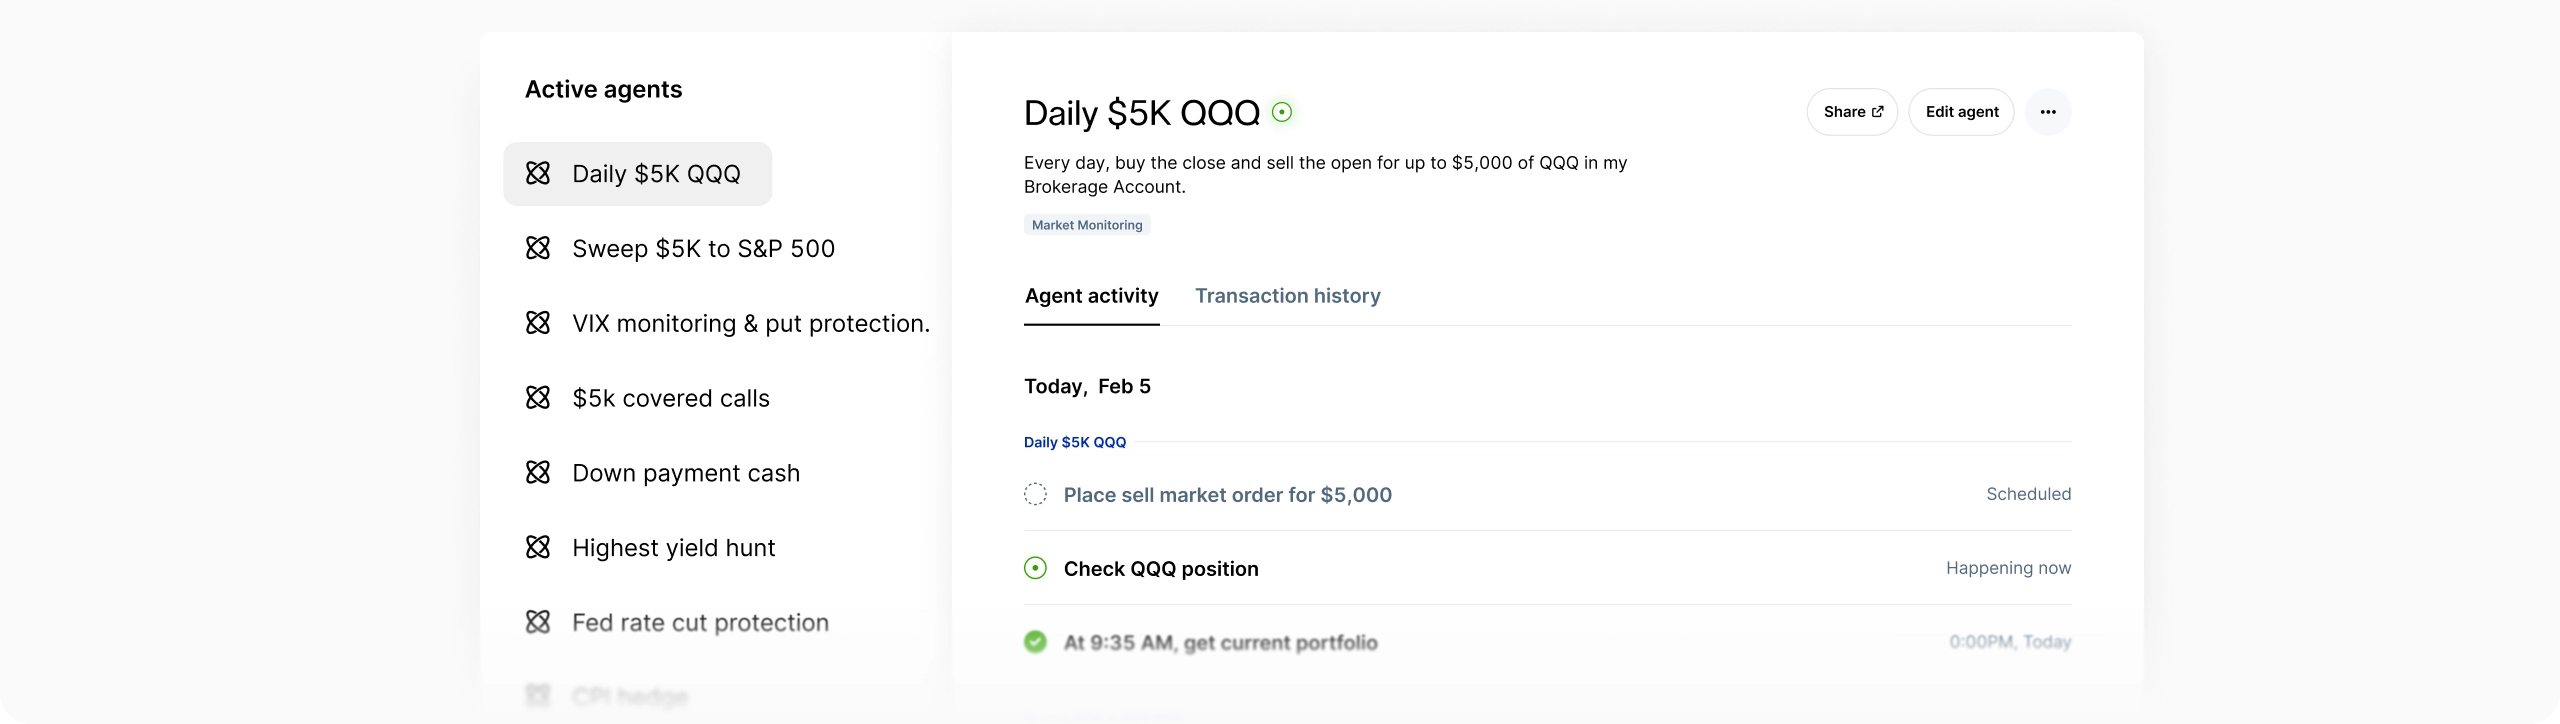This screenshot has width=2560, height=724.
Task: Open Place sell market order for $5,000 activity
Action: coord(1548,494)
